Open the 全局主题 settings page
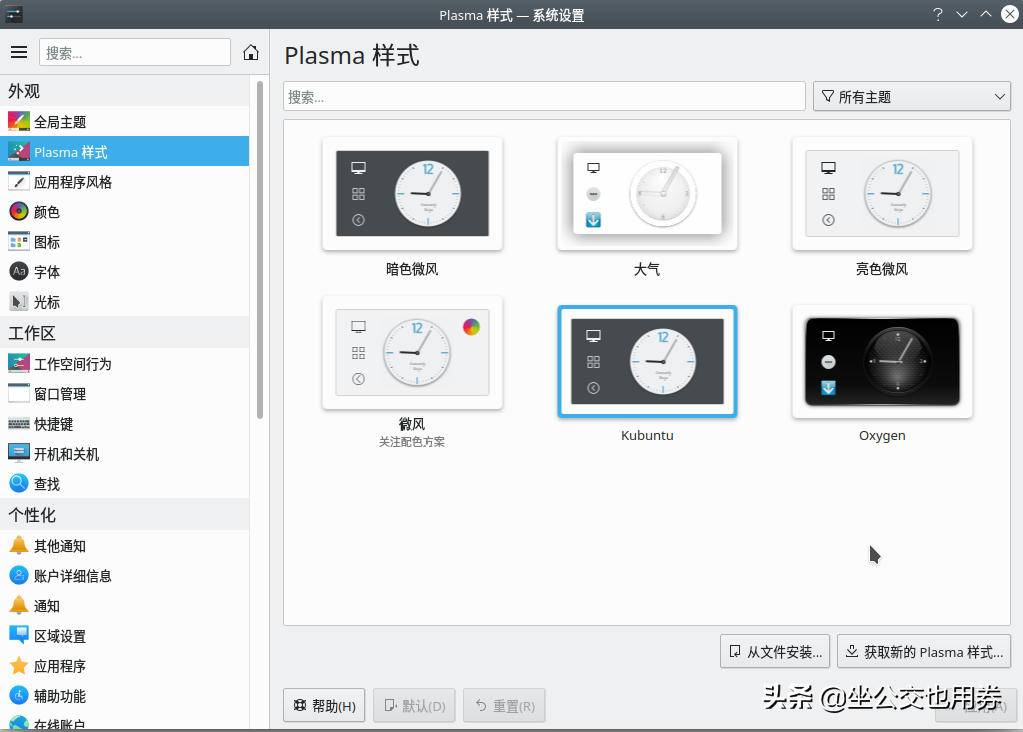The image size is (1023, 732). coord(125,121)
